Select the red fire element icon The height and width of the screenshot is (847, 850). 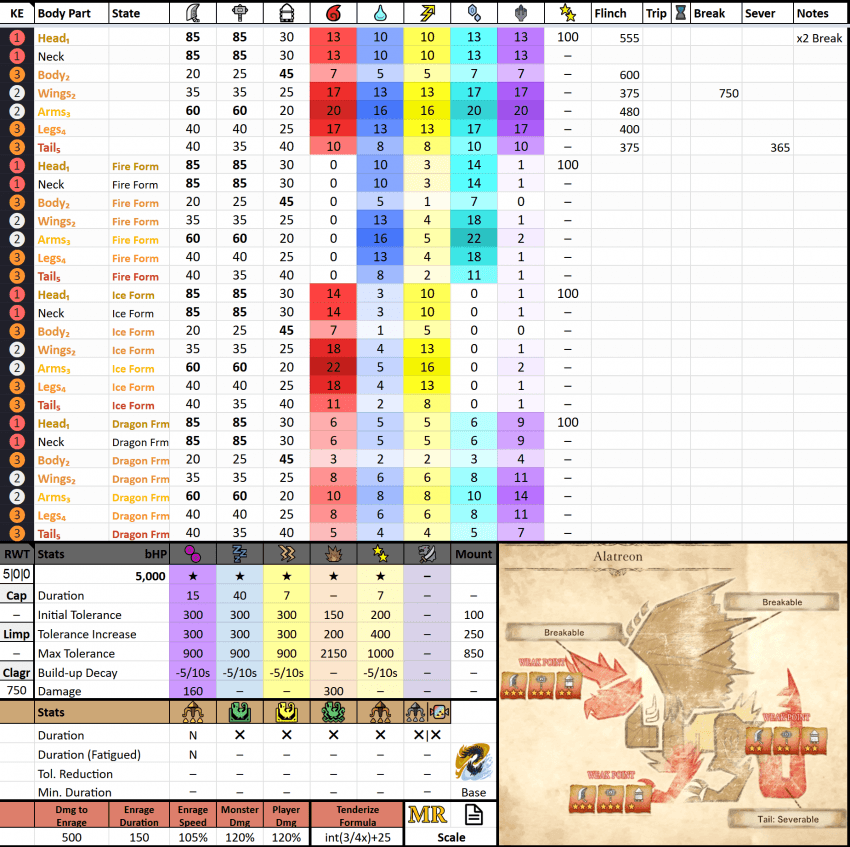(333, 12)
